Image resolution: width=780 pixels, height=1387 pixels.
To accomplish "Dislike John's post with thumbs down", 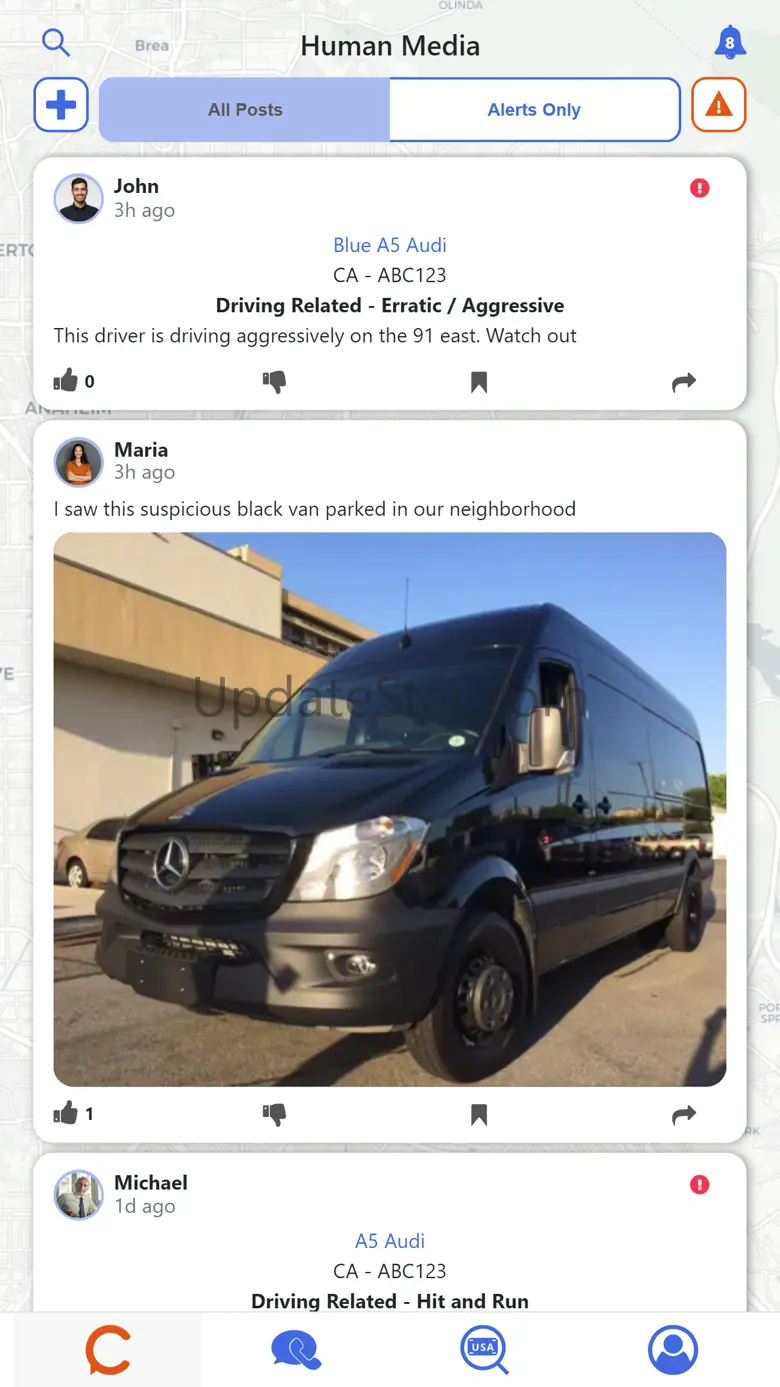I will (274, 381).
